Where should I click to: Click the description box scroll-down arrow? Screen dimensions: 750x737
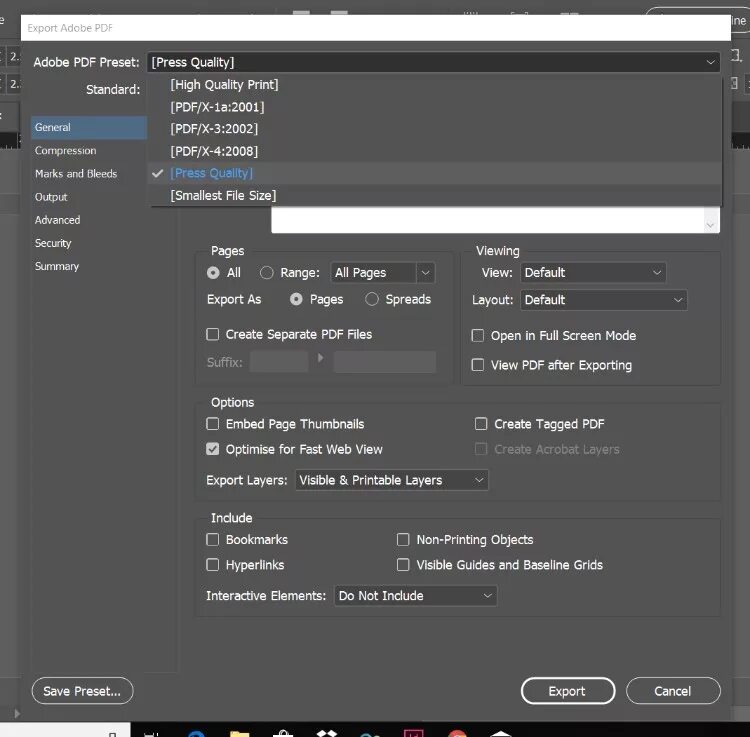click(x=710, y=225)
